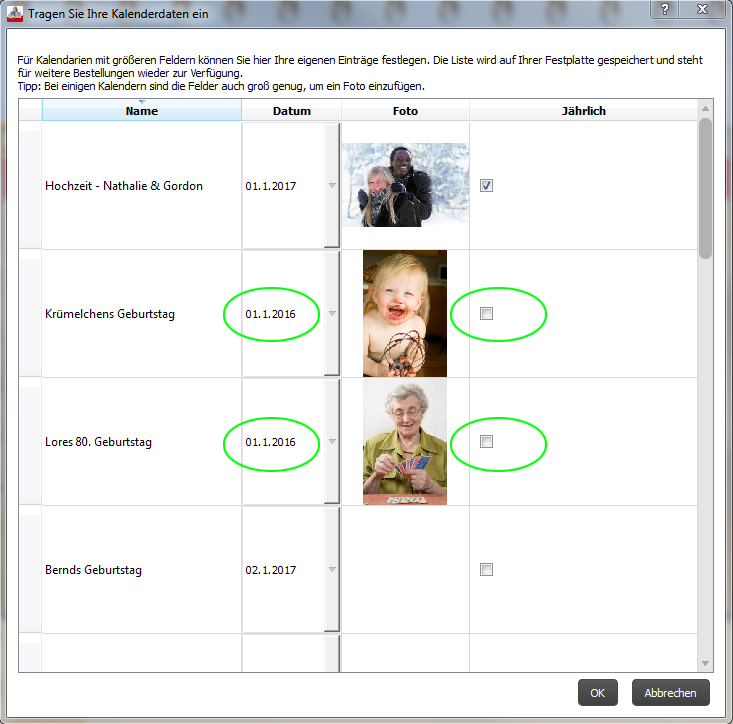Open date dropdown for Krümelchens Geburtstag
The image size is (733, 724).
point(332,314)
